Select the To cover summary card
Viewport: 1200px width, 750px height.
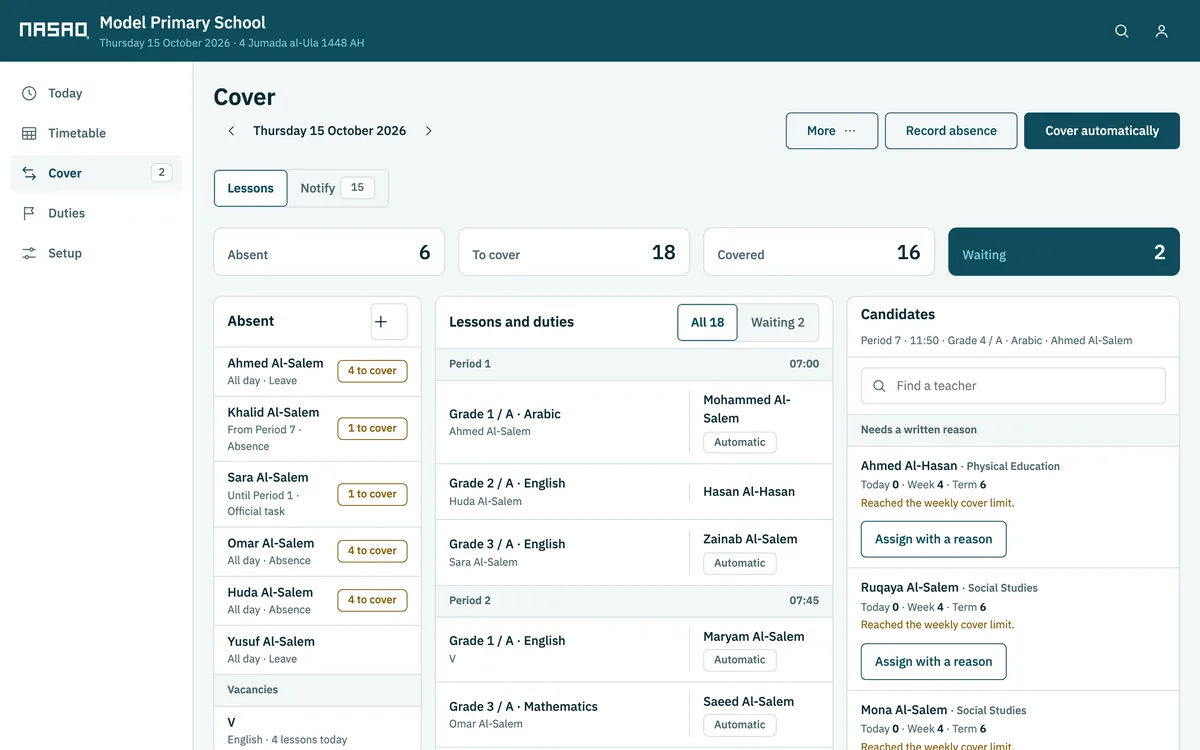click(x=574, y=252)
